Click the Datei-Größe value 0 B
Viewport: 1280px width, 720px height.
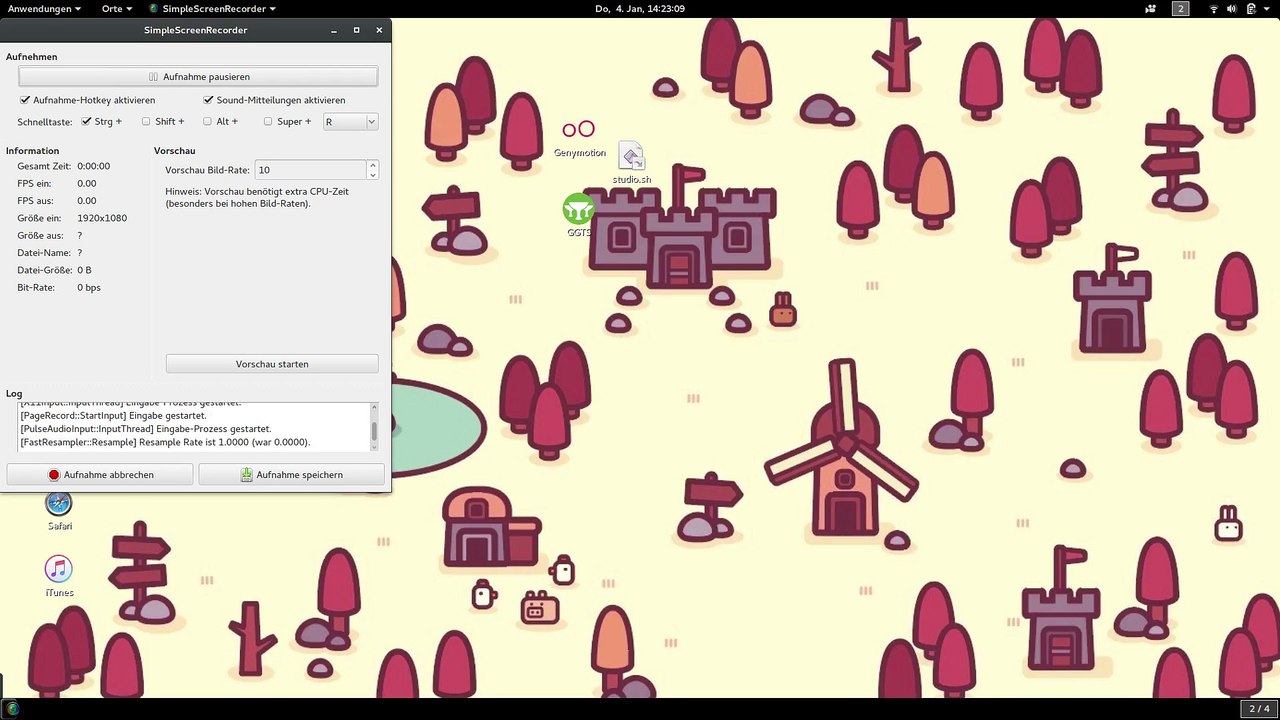tap(84, 270)
